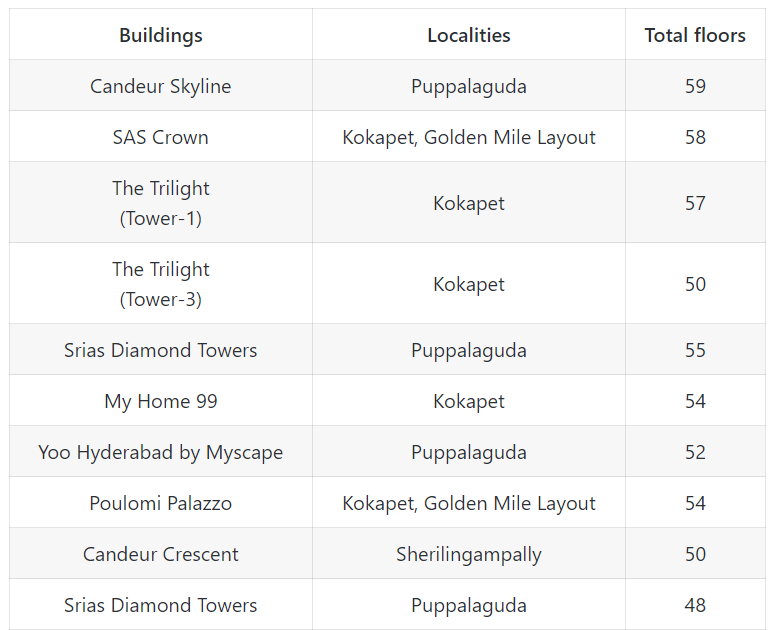Click Yoo Hyderabad by Myscape cell
773x630 pixels.
point(160,452)
